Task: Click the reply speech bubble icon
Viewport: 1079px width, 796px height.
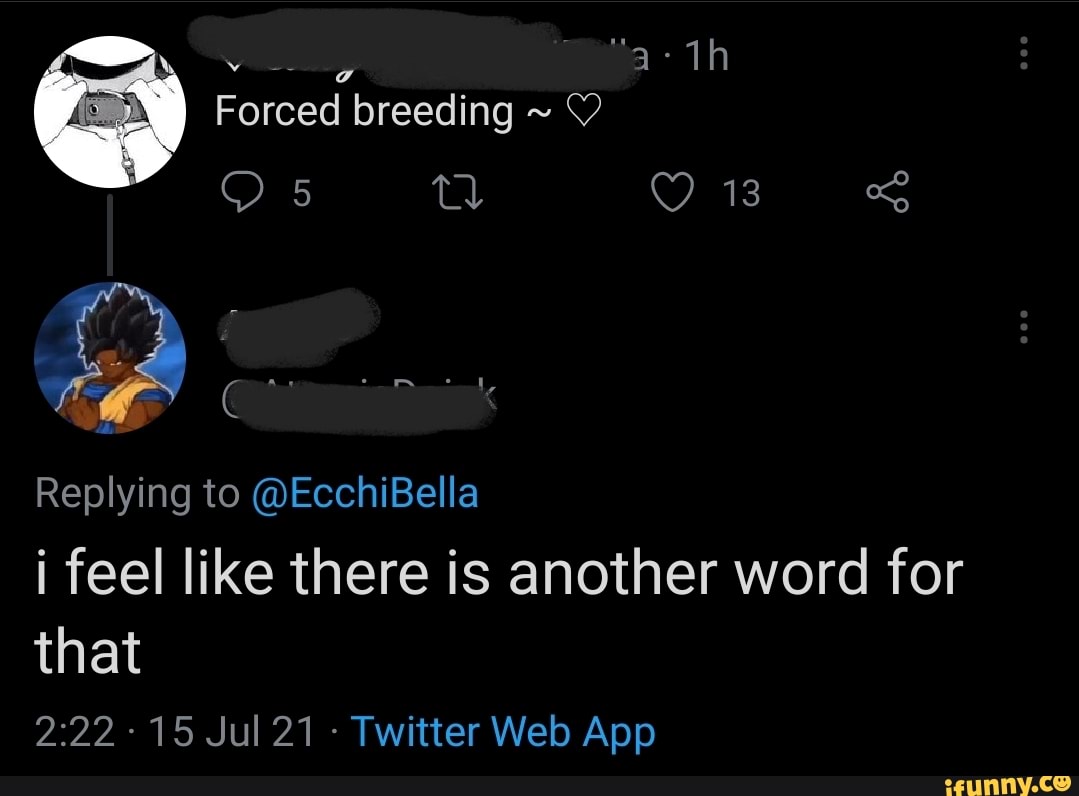Action: coord(239,191)
